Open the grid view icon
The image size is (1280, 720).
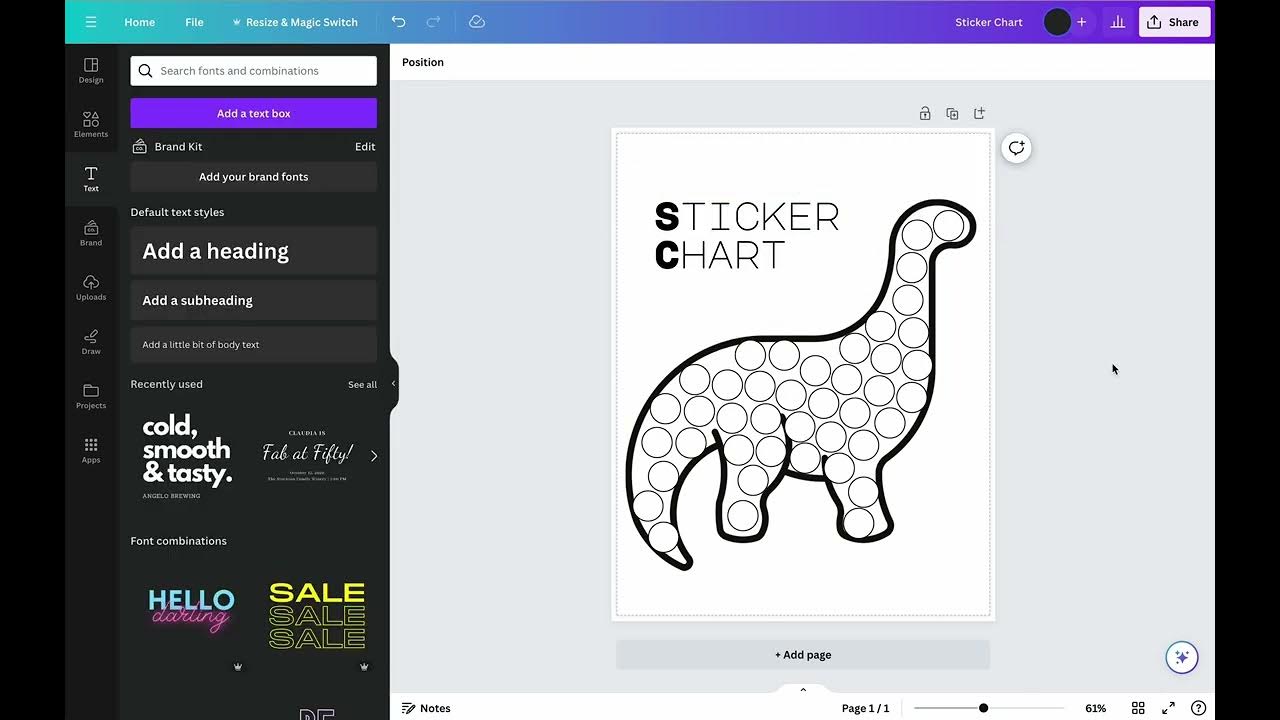[x=1138, y=708]
